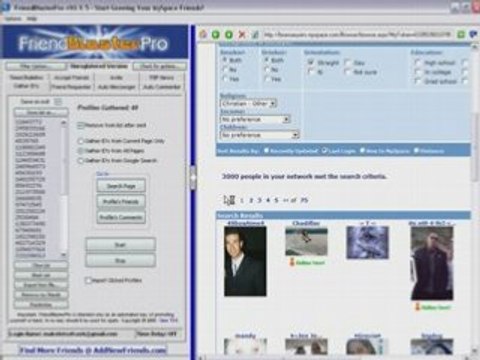Check the Grad school education checkbox
Screen dimensions: 480x360
tap(417, 81)
